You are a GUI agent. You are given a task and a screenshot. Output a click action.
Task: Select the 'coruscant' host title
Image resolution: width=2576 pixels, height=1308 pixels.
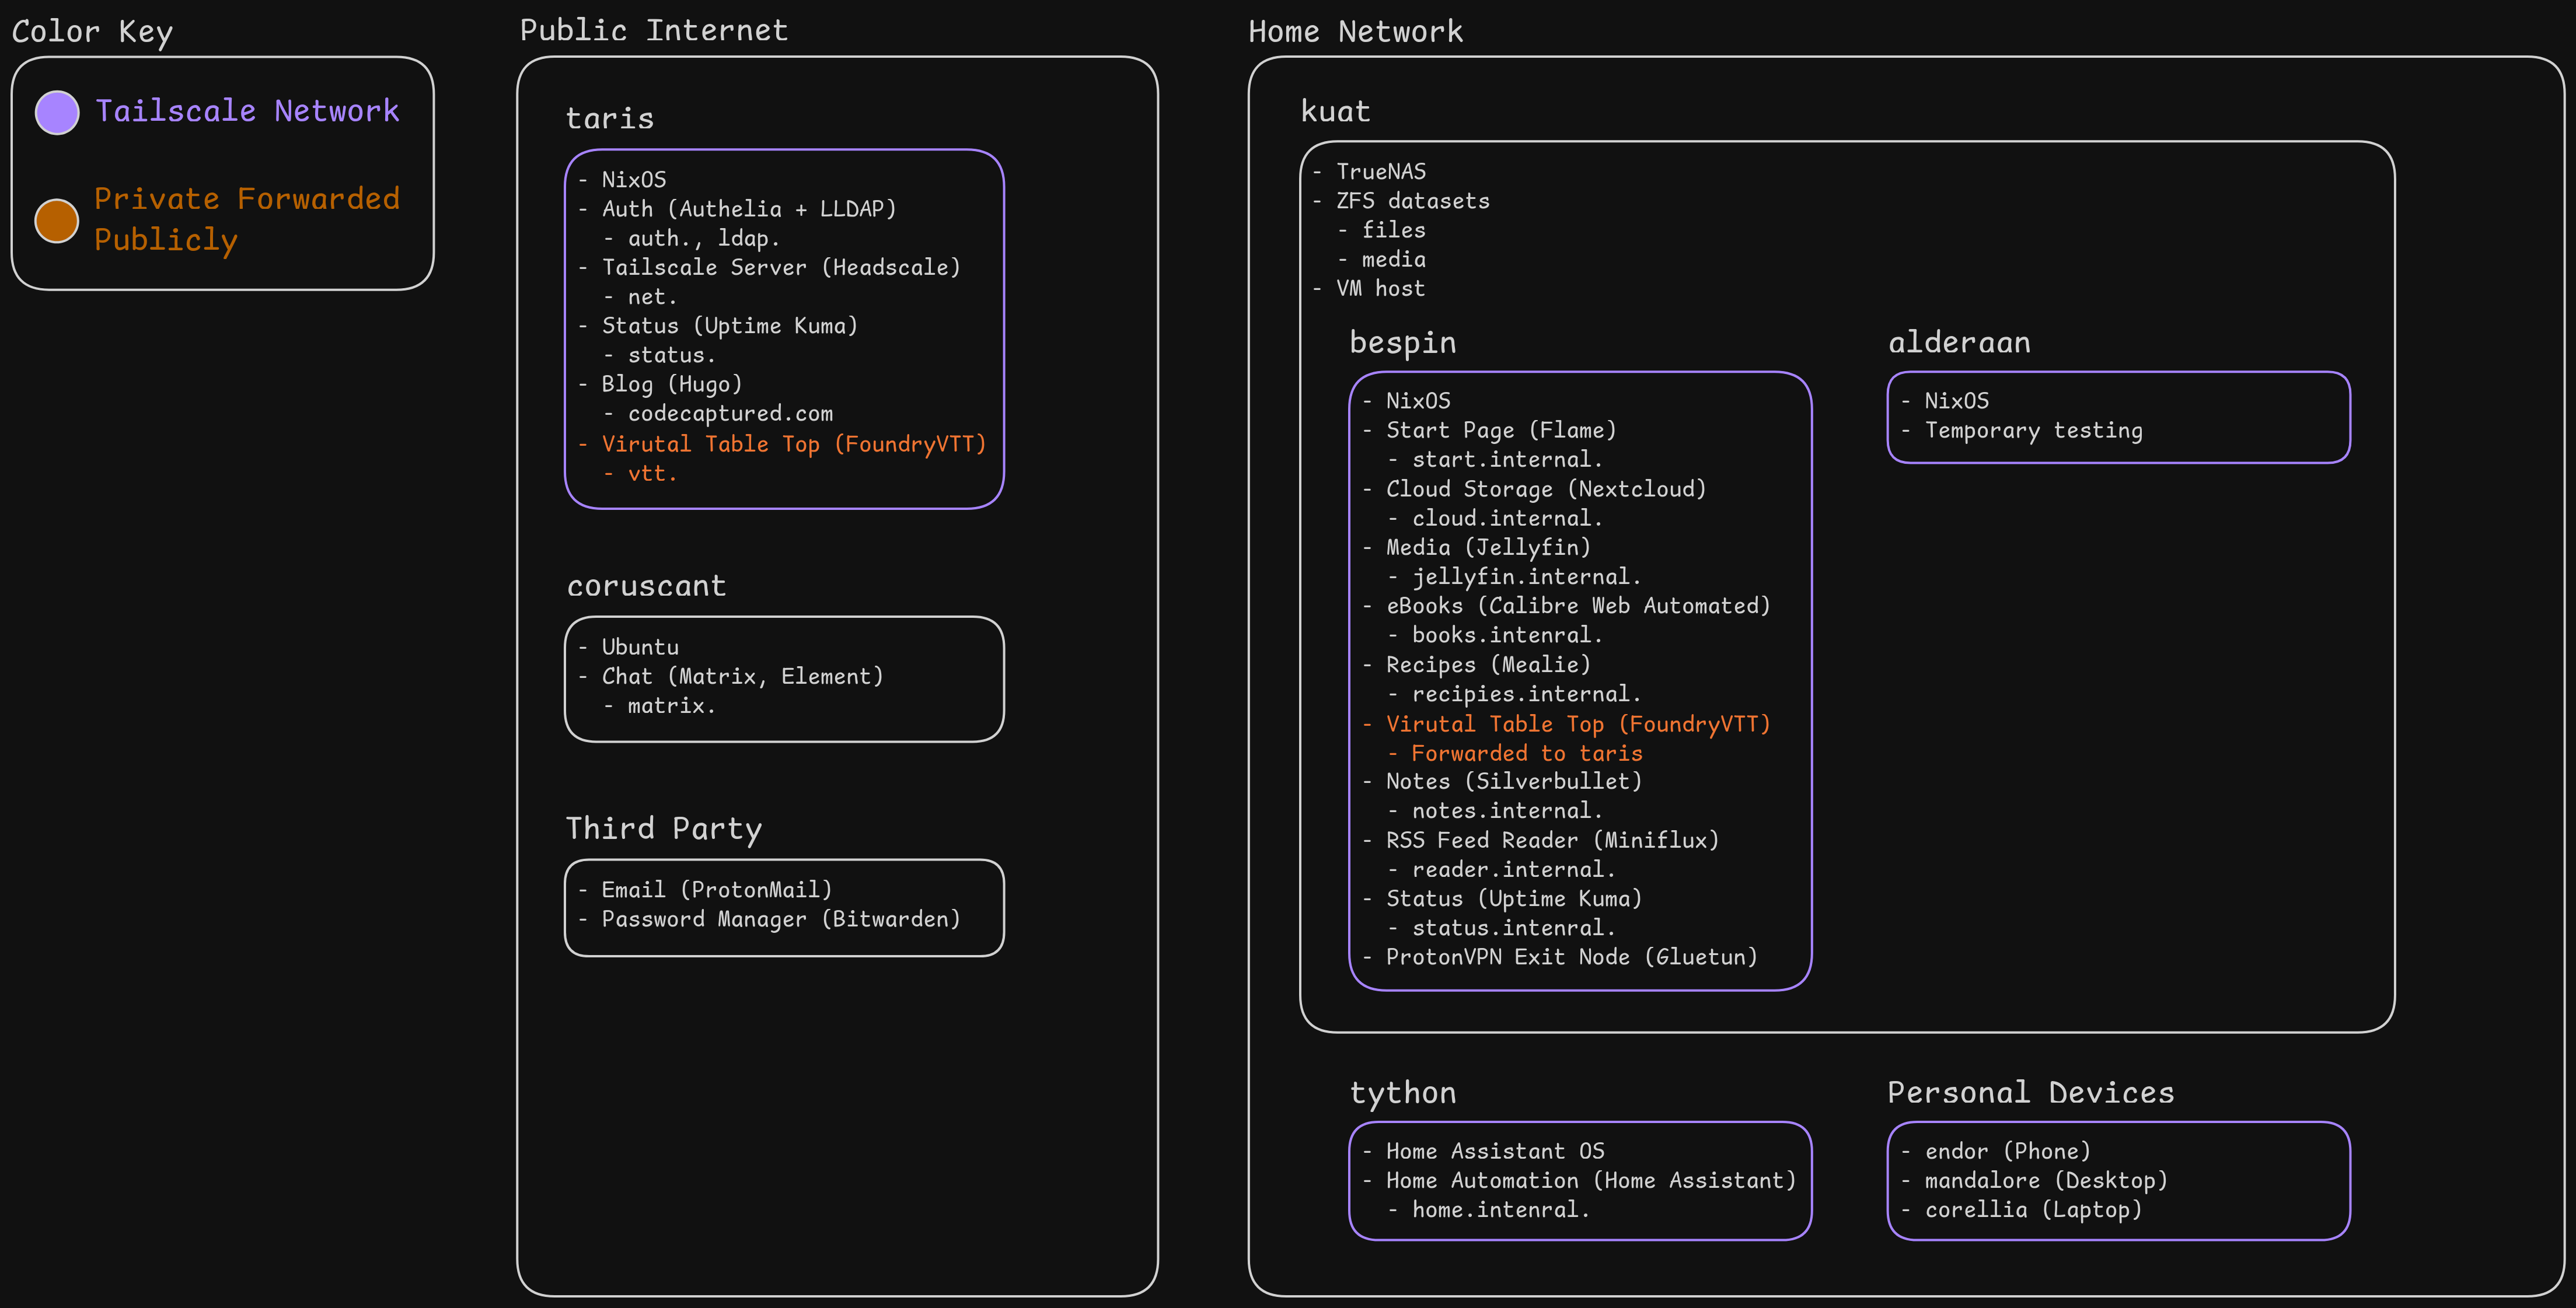point(646,585)
